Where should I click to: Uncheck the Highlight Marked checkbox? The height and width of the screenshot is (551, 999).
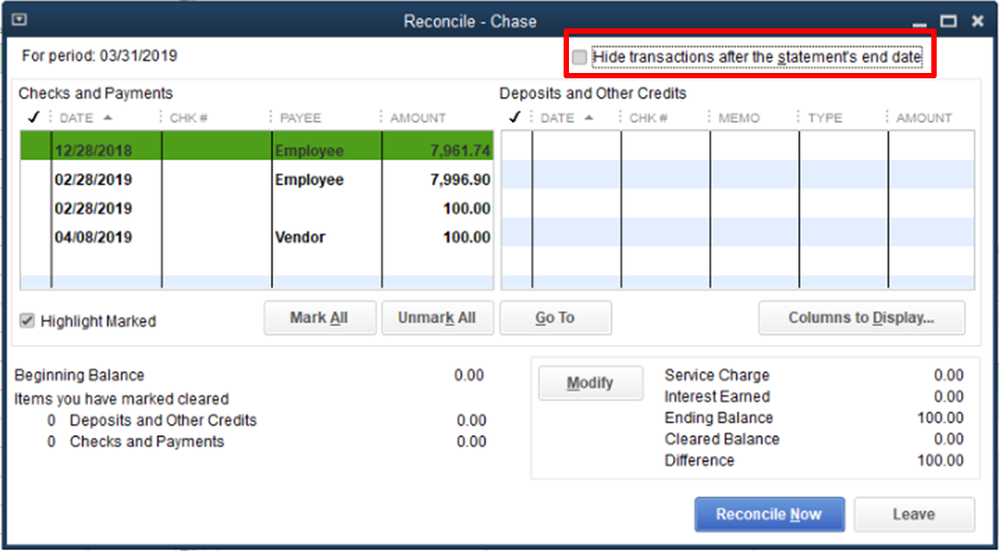click(27, 321)
